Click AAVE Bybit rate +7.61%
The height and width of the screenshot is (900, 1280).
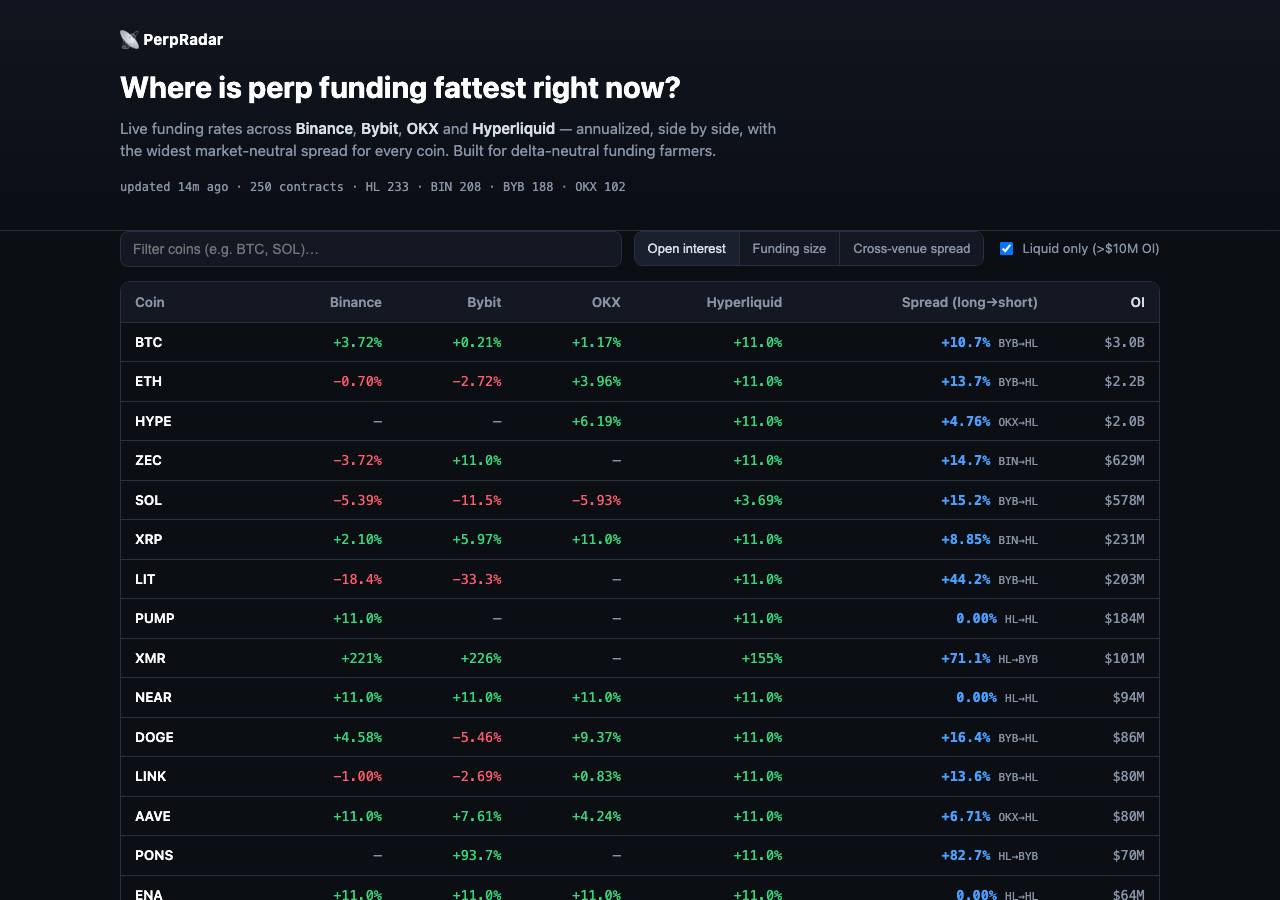point(477,816)
